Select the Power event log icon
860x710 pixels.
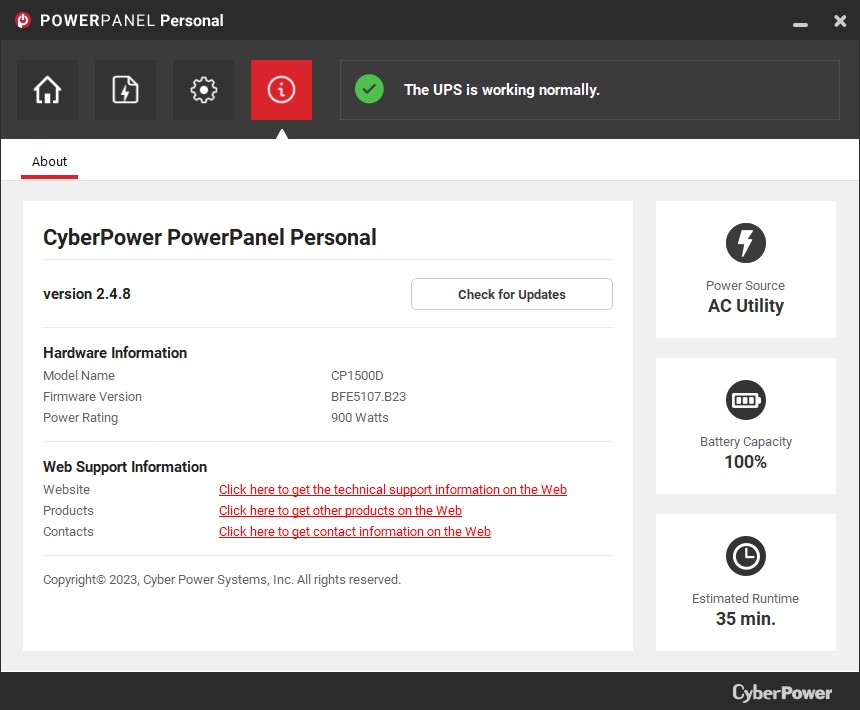point(125,89)
